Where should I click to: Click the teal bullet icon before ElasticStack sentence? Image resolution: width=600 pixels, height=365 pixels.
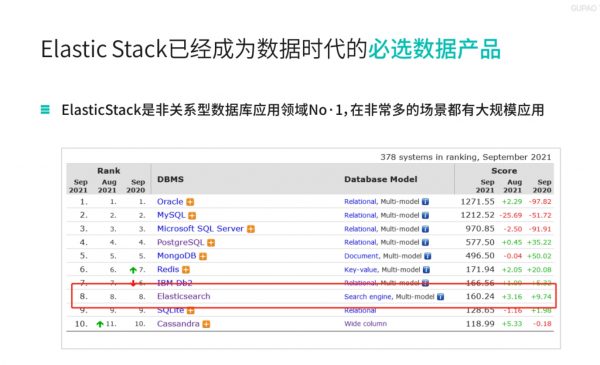45,109
